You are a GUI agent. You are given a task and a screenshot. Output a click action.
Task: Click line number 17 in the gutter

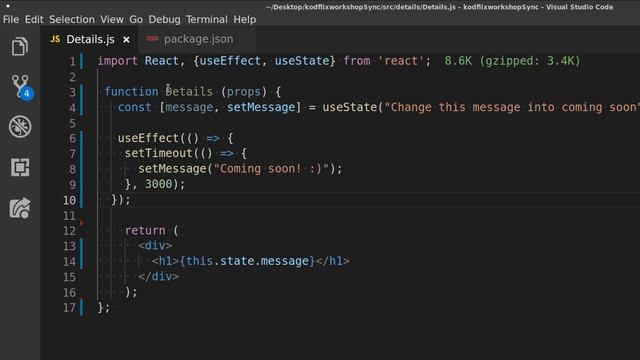pos(69,308)
